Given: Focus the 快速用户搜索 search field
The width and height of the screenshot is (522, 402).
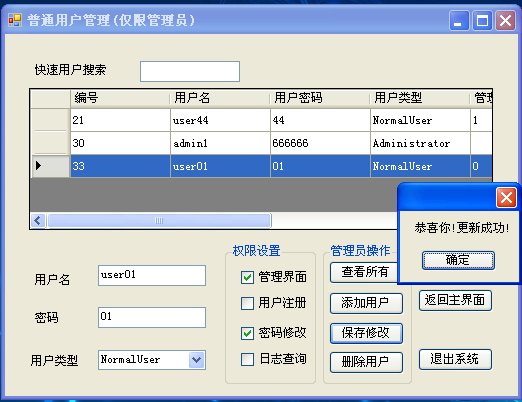Looking at the screenshot, I should 190,71.
